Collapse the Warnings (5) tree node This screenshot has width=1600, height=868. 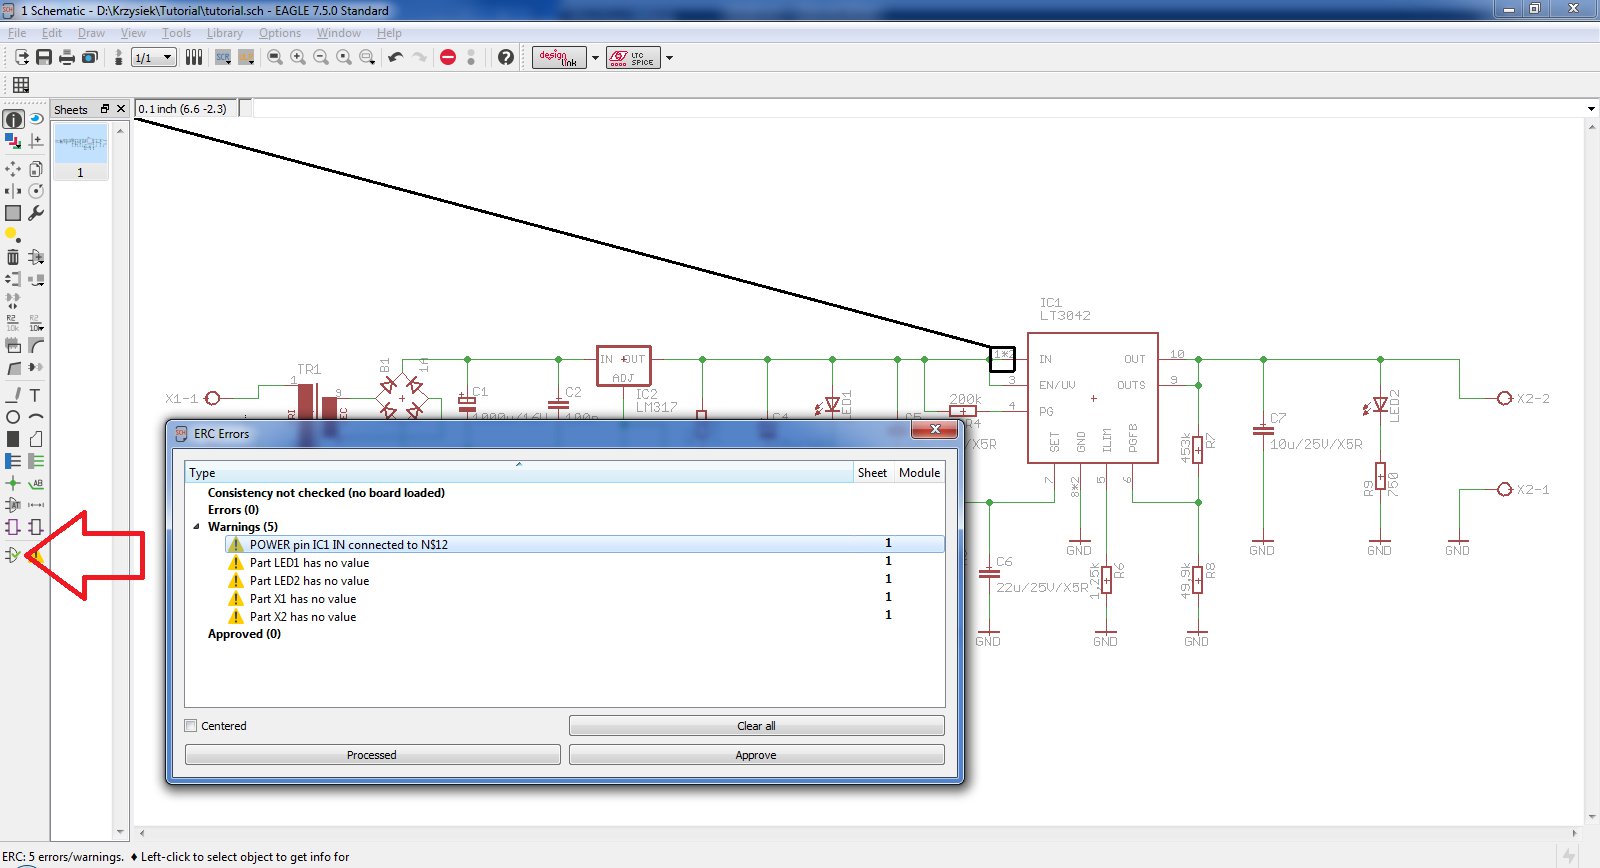196,527
